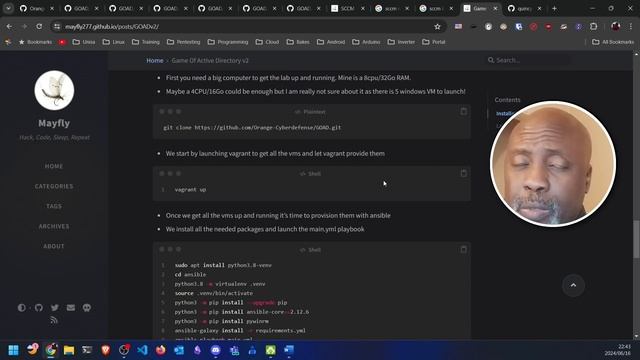Open Mayfly's GitHub profile icon
640x360 pixels.
[x=38, y=308]
